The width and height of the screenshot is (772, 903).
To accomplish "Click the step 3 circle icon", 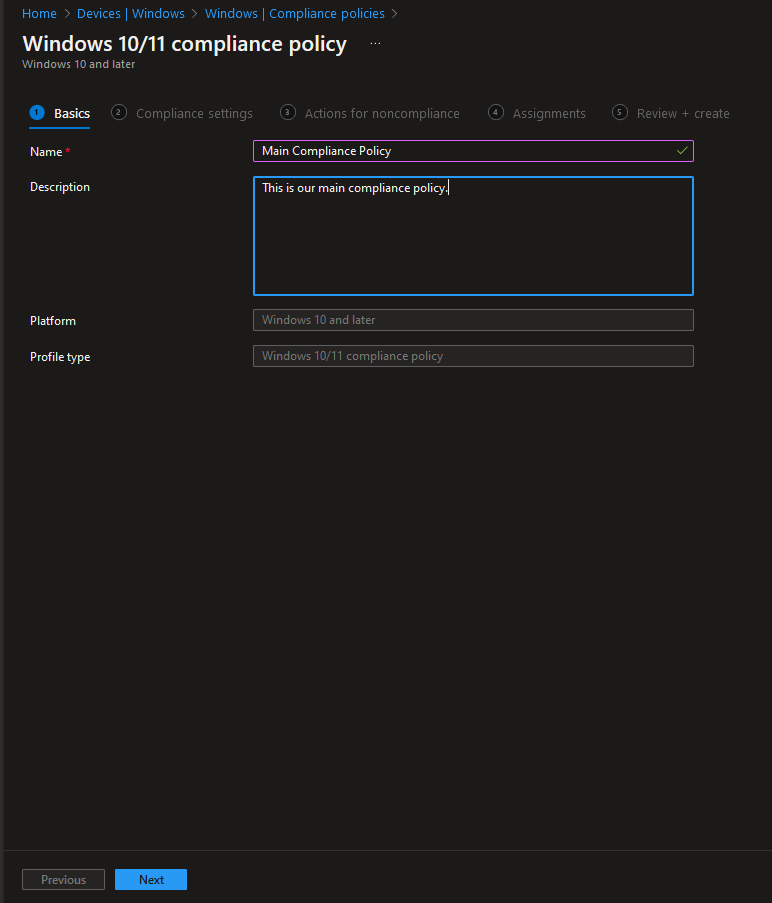I will coord(287,112).
